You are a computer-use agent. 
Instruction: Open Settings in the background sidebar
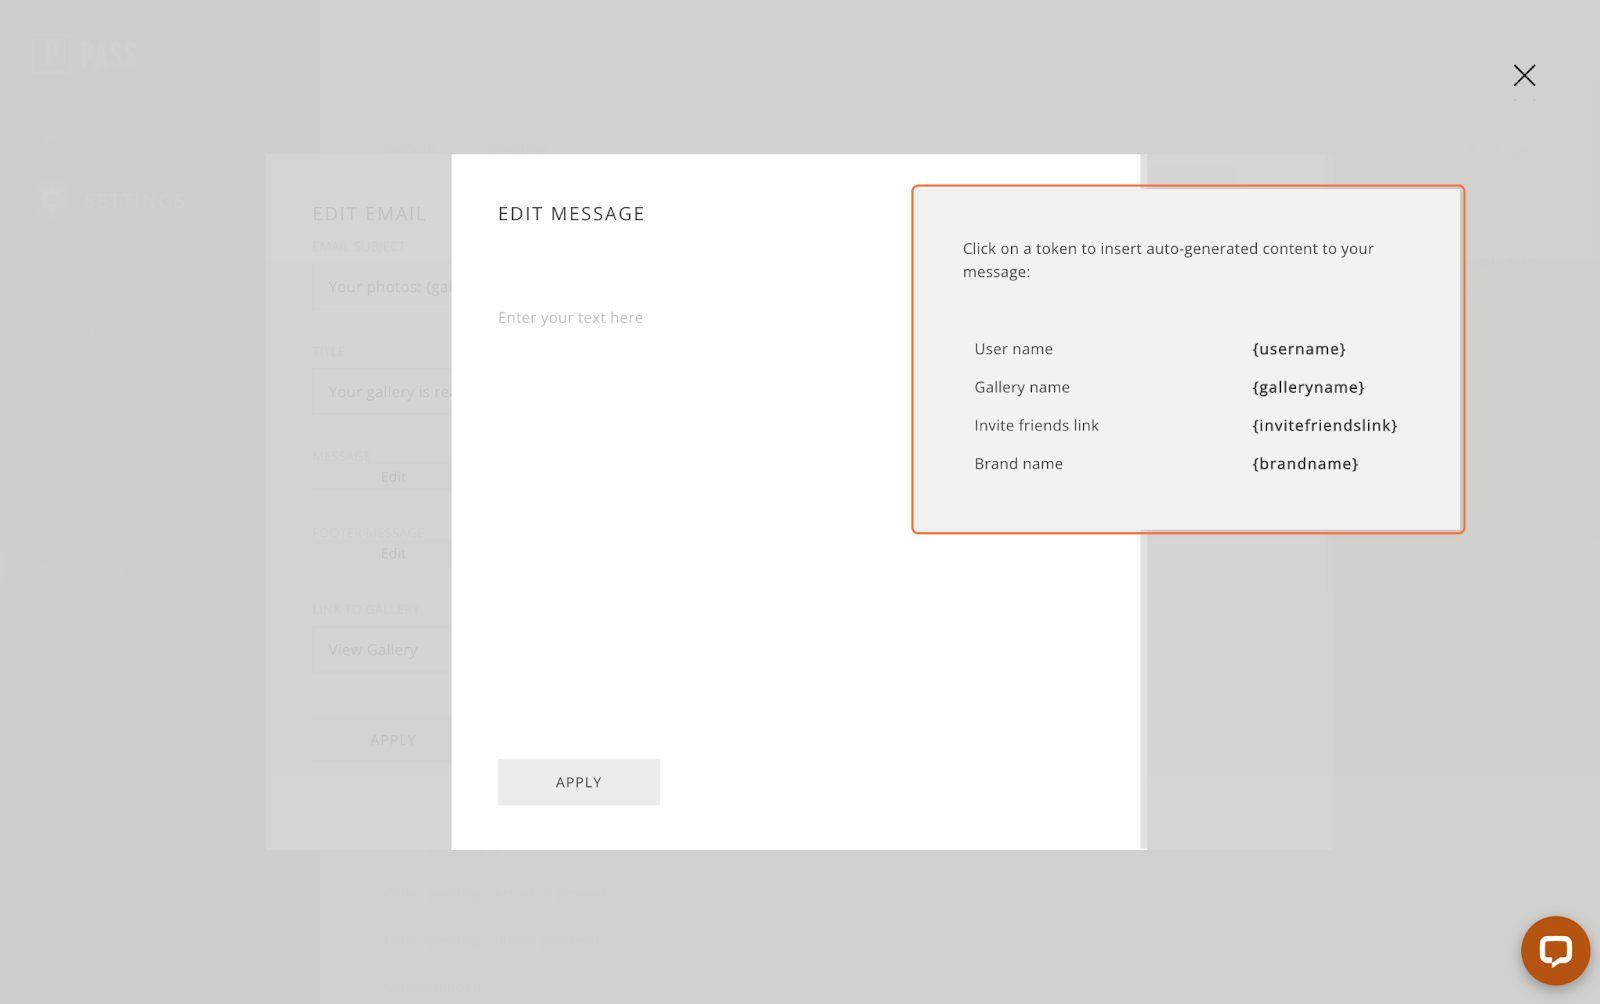pyautogui.click(x=110, y=201)
